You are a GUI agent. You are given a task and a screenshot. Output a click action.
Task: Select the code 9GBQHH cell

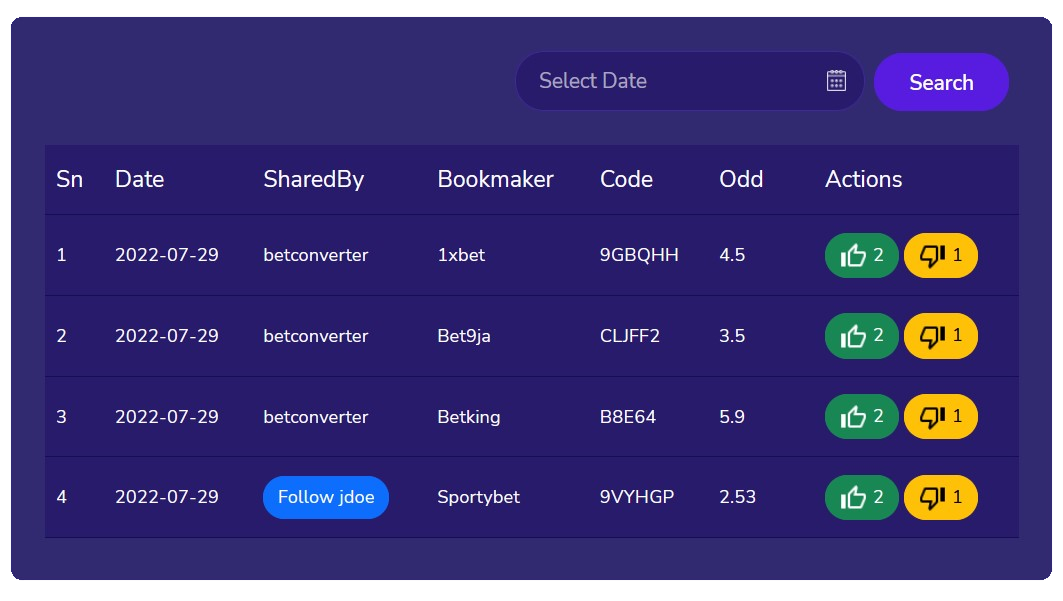[x=639, y=255]
